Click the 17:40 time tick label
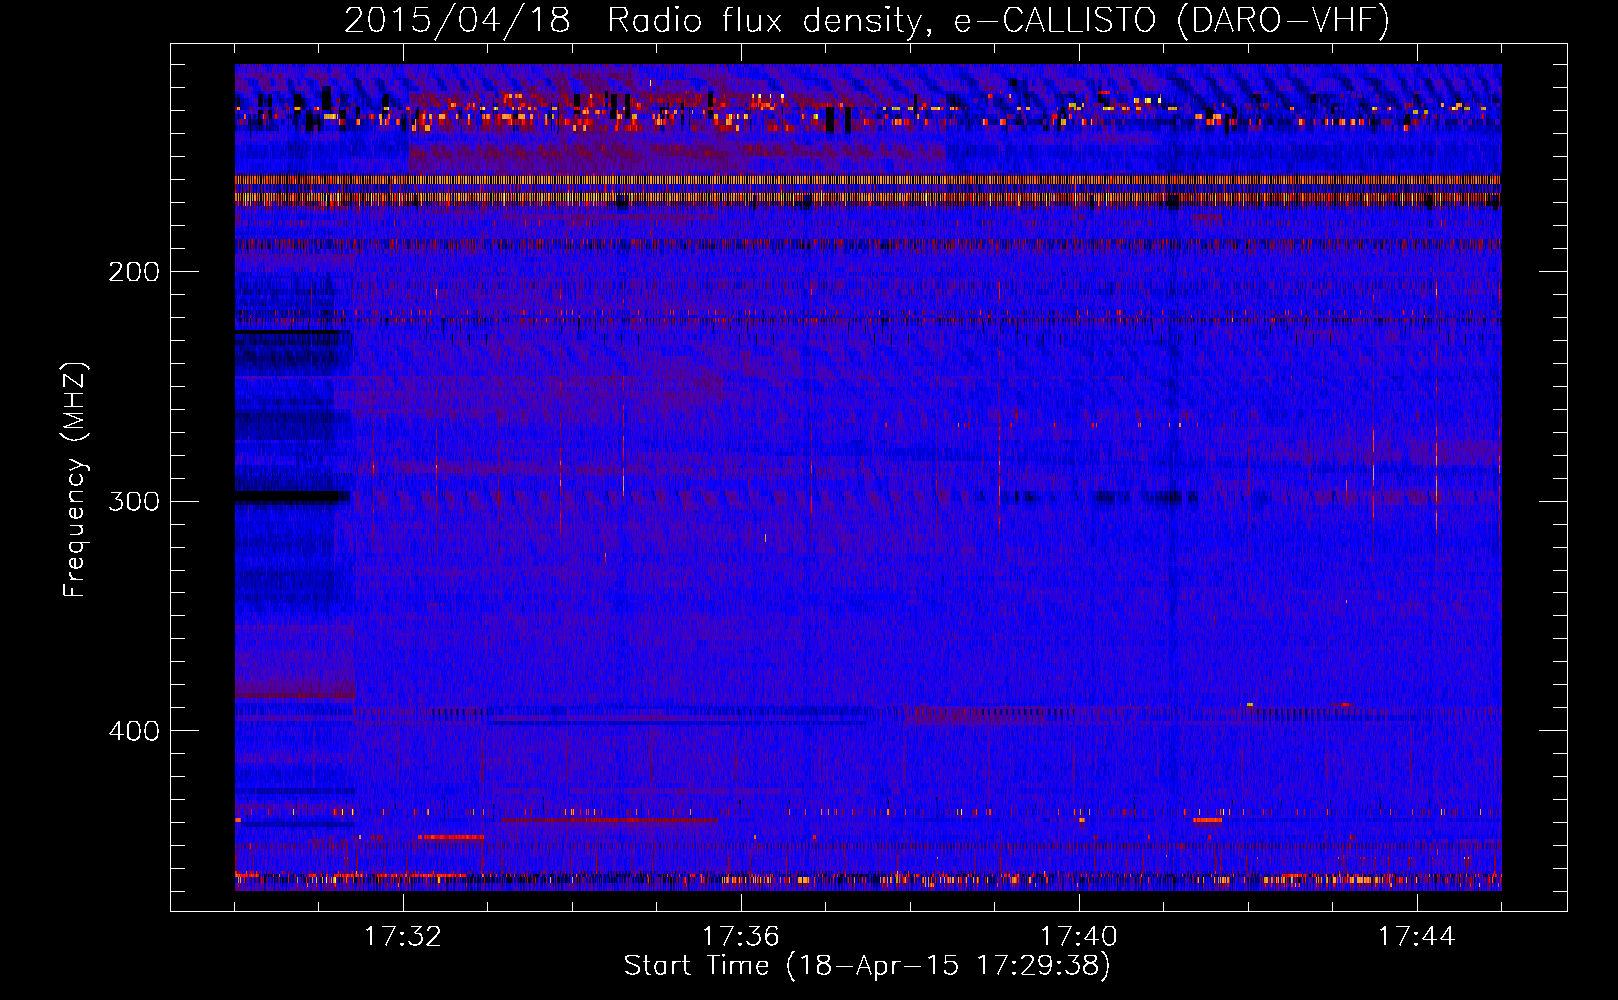Image resolution: width=1618 pixels, height=1000 pixels. (1079, 937)
